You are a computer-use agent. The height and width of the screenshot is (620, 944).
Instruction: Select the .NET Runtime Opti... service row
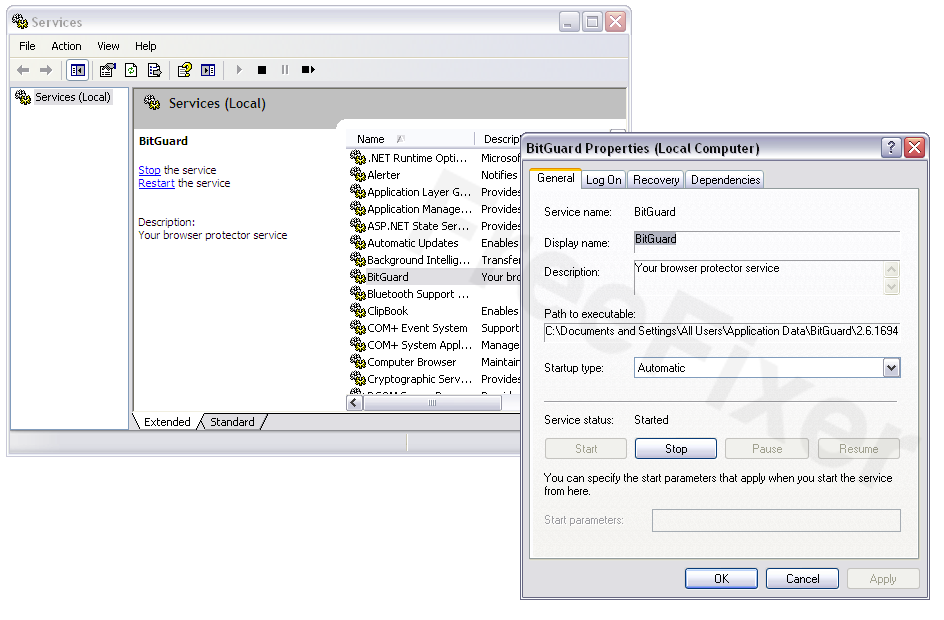434,158
